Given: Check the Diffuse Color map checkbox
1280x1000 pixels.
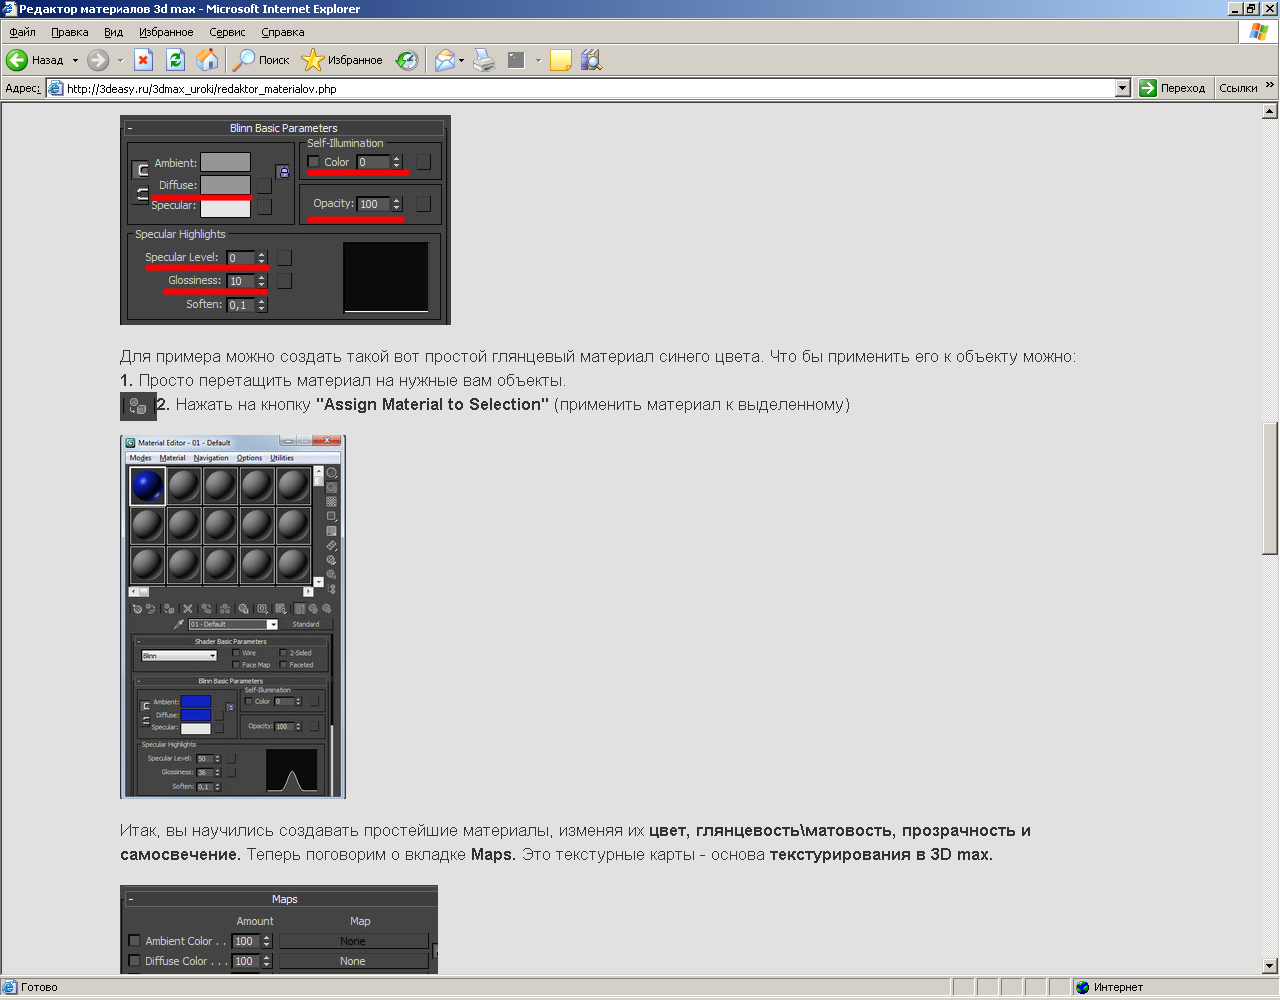Looking at the screenshot, I should (x=134, y=961).
